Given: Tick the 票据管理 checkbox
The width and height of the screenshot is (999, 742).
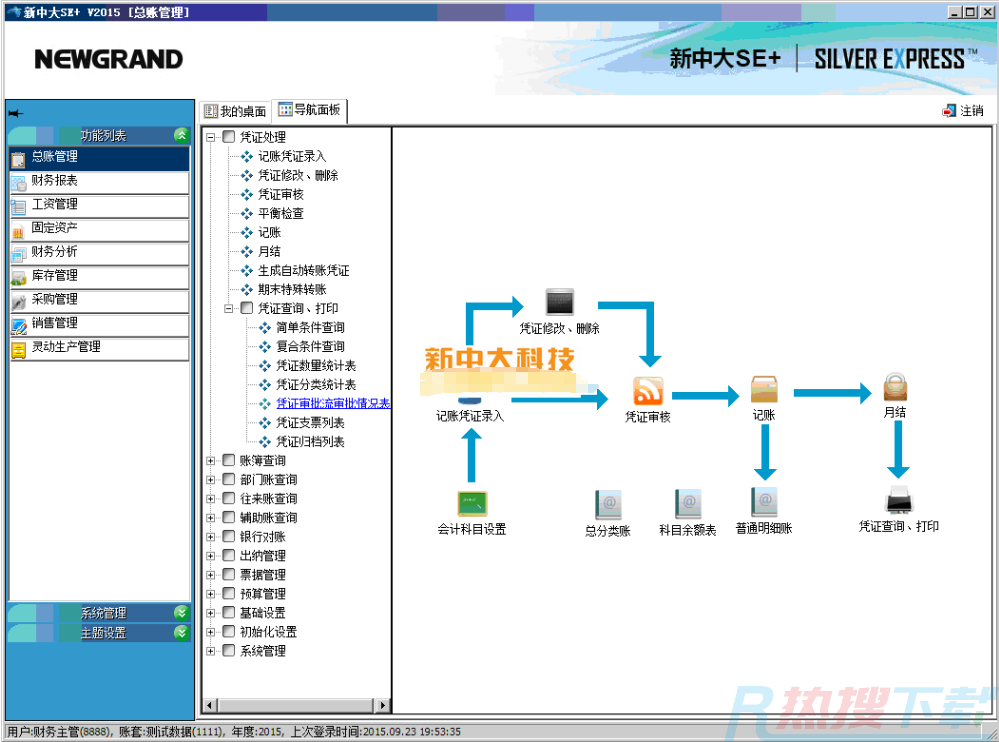Looking at the screenshot, I should click(x=229, y=574).
